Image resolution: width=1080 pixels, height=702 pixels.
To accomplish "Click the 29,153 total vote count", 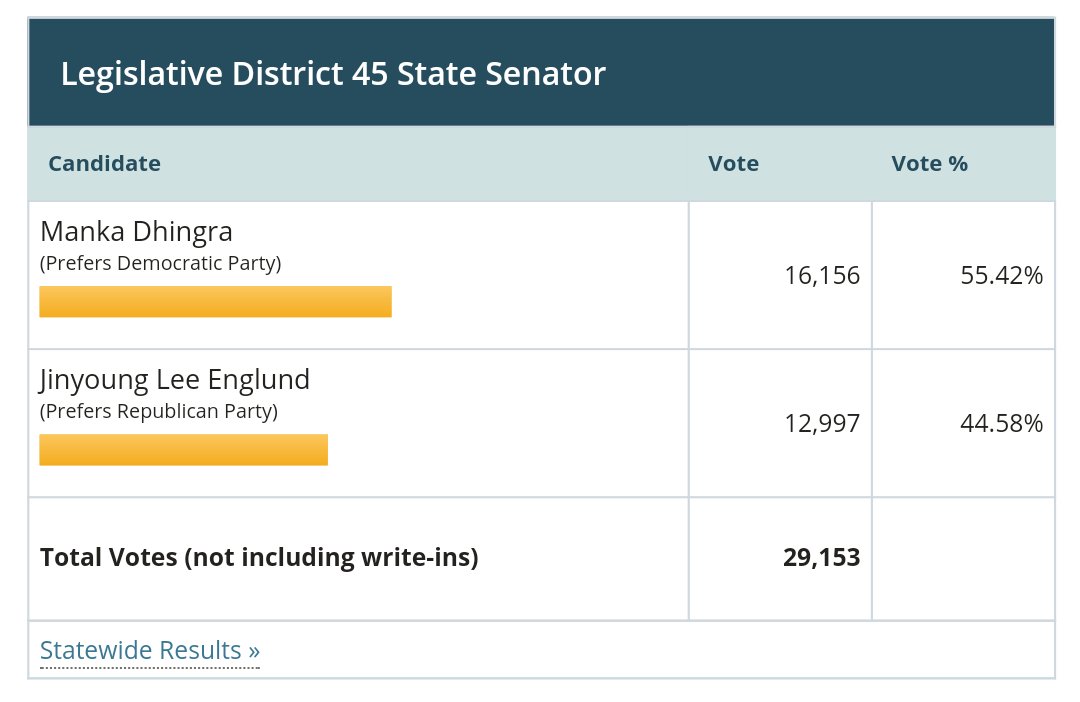I will tap(822, 557).
